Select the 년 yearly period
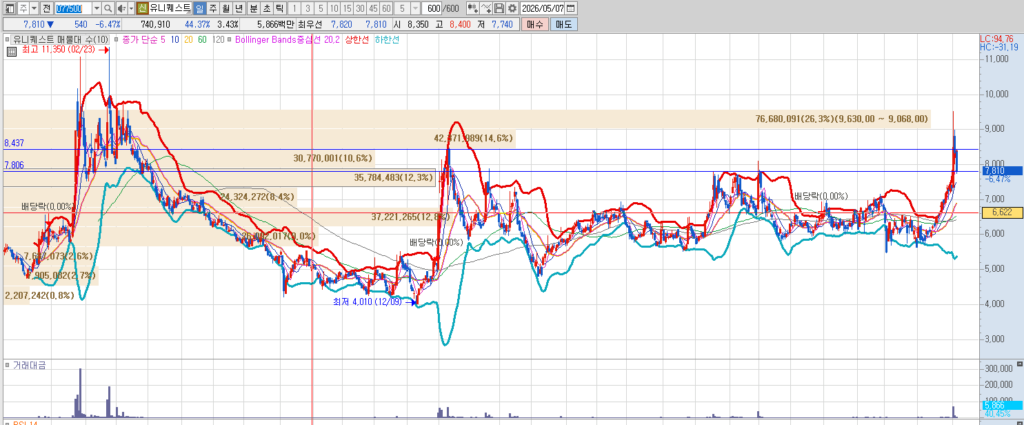The height and width of the screenshot is (425, 1024). 238,8
